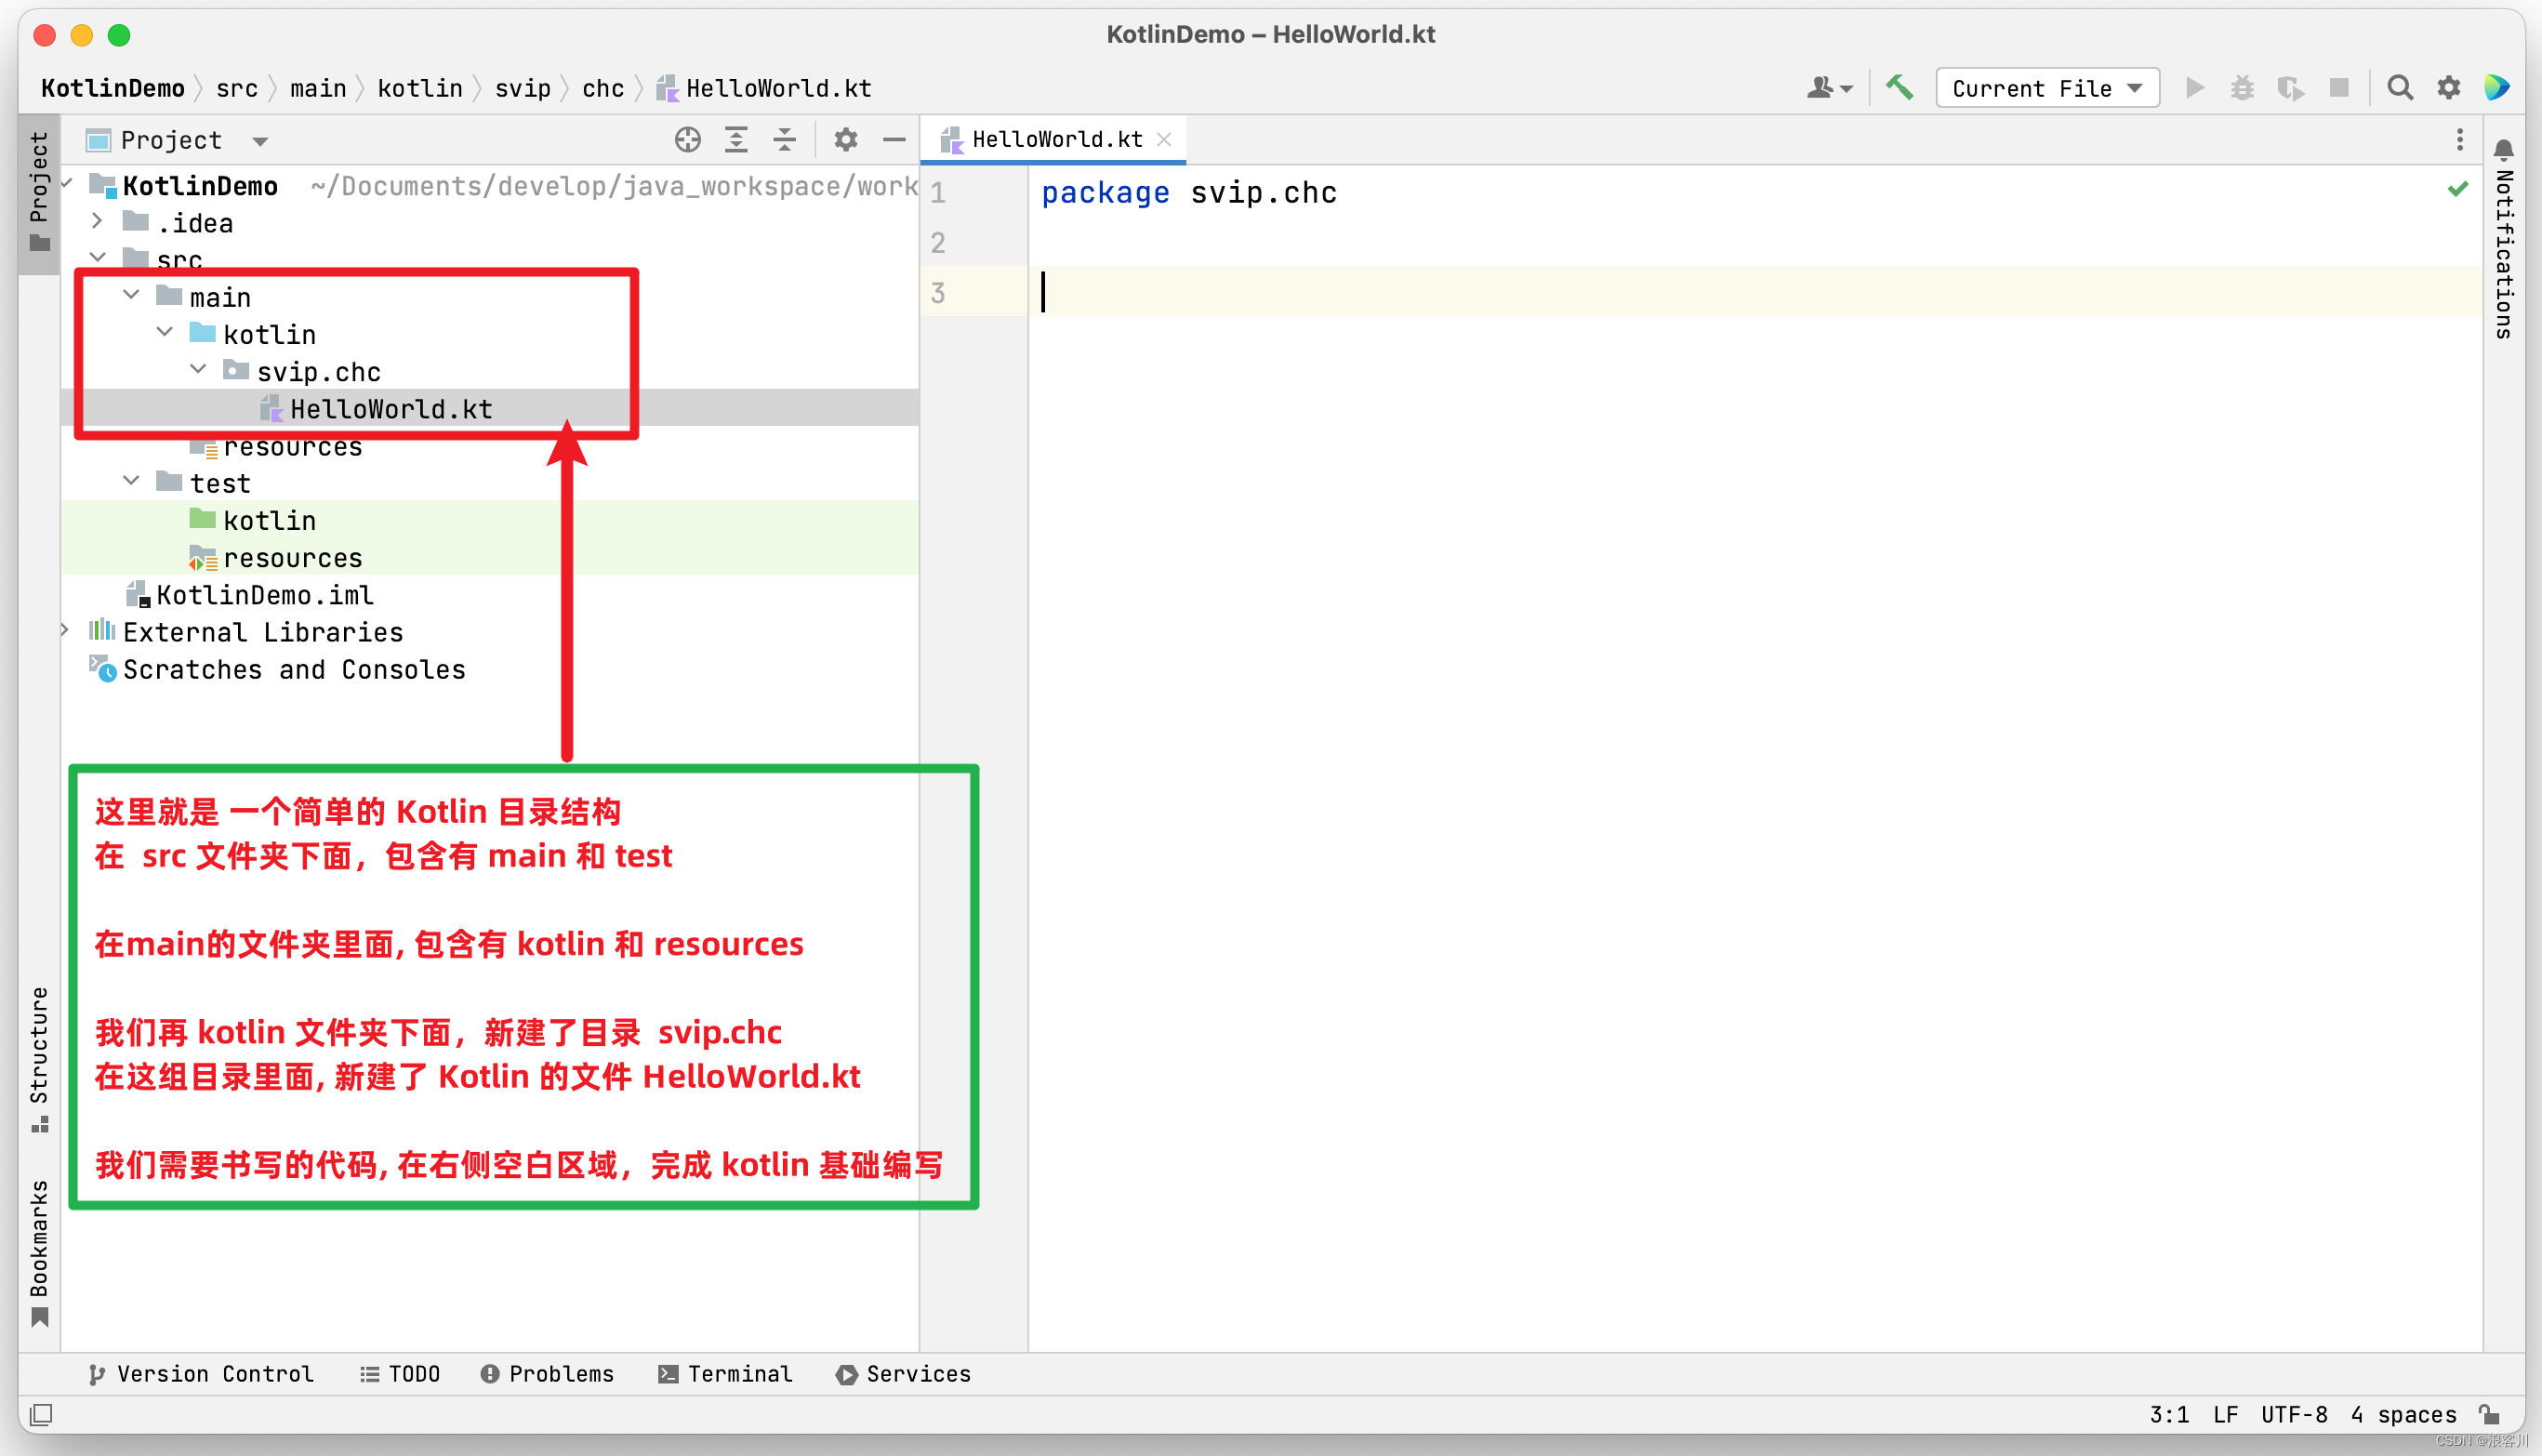Start debugging with the bug icon
This screenshot has height=1456, width=2542.
click(x=2242, y=88)
